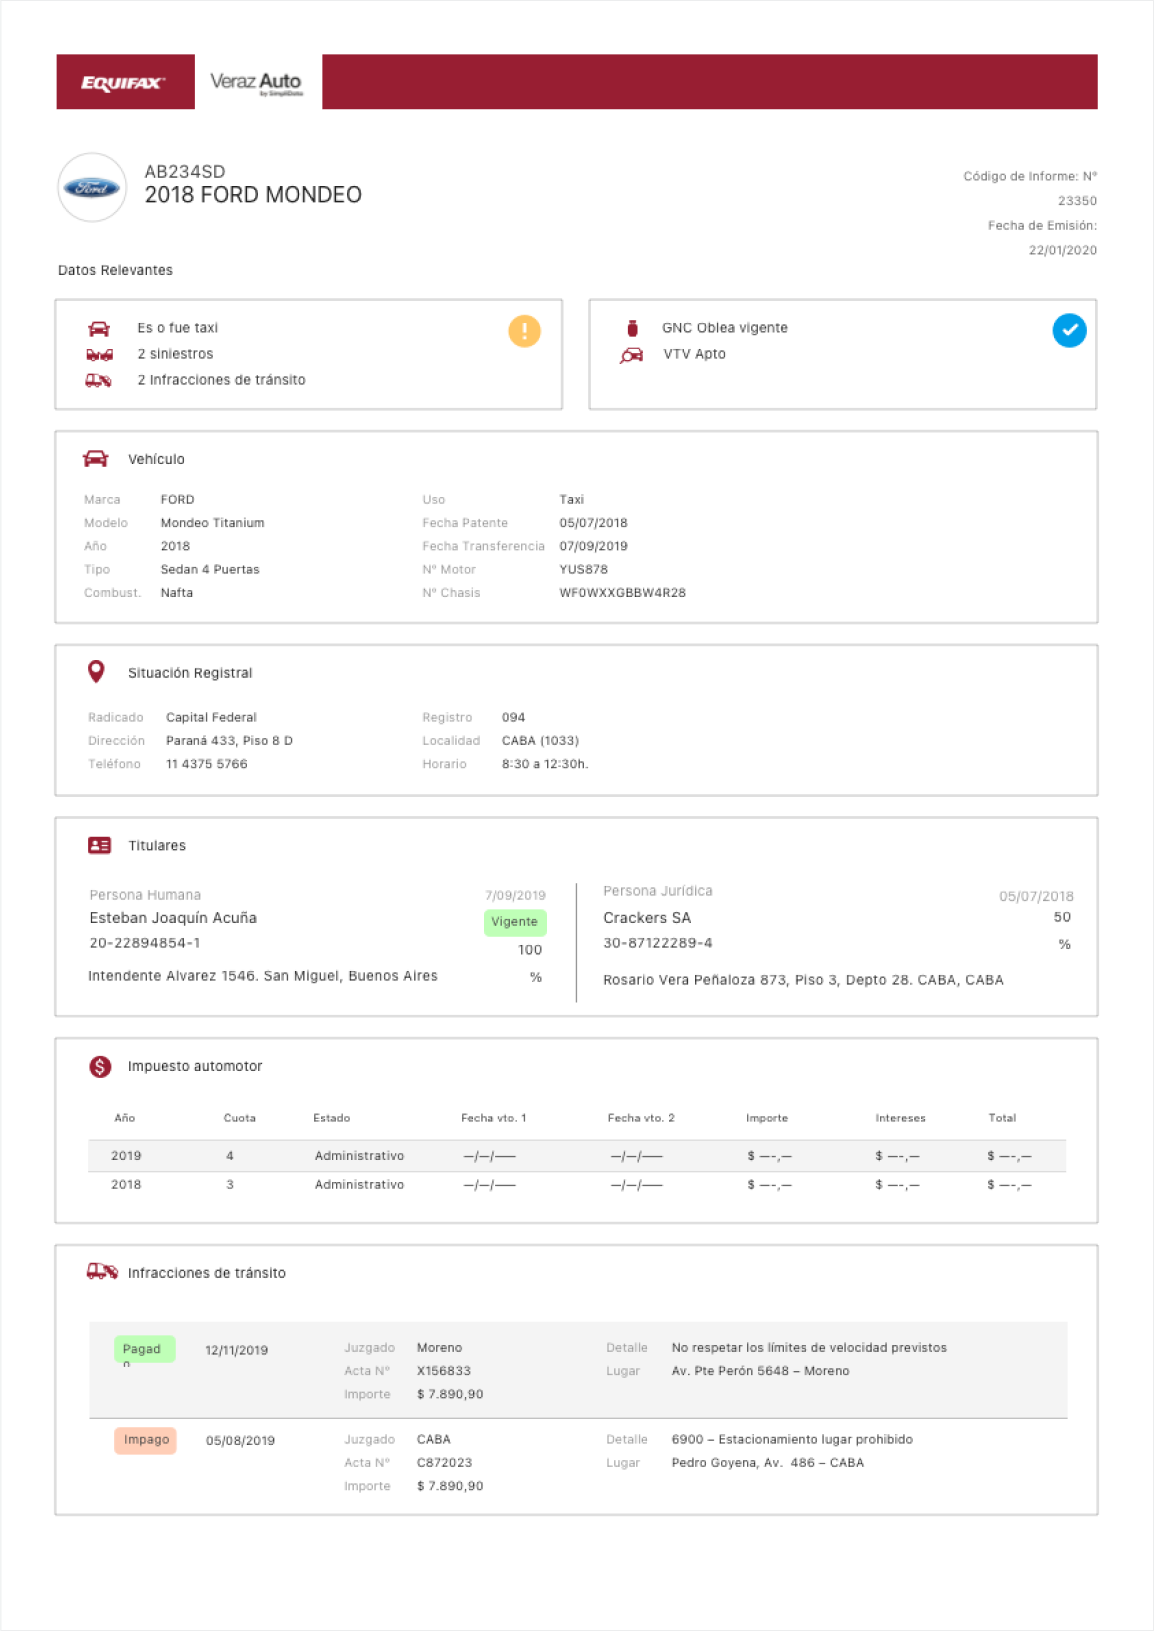Click the 'Intereses' column header

tap(900, 1118)
